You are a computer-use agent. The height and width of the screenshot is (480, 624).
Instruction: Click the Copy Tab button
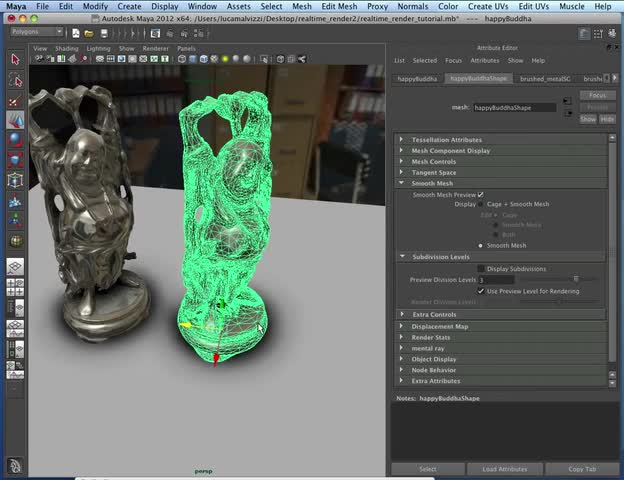[582, 469]
